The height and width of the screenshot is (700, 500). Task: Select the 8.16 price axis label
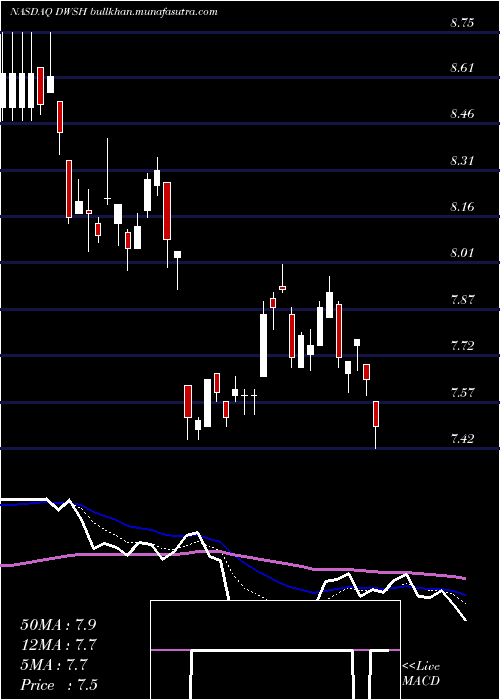462,207
